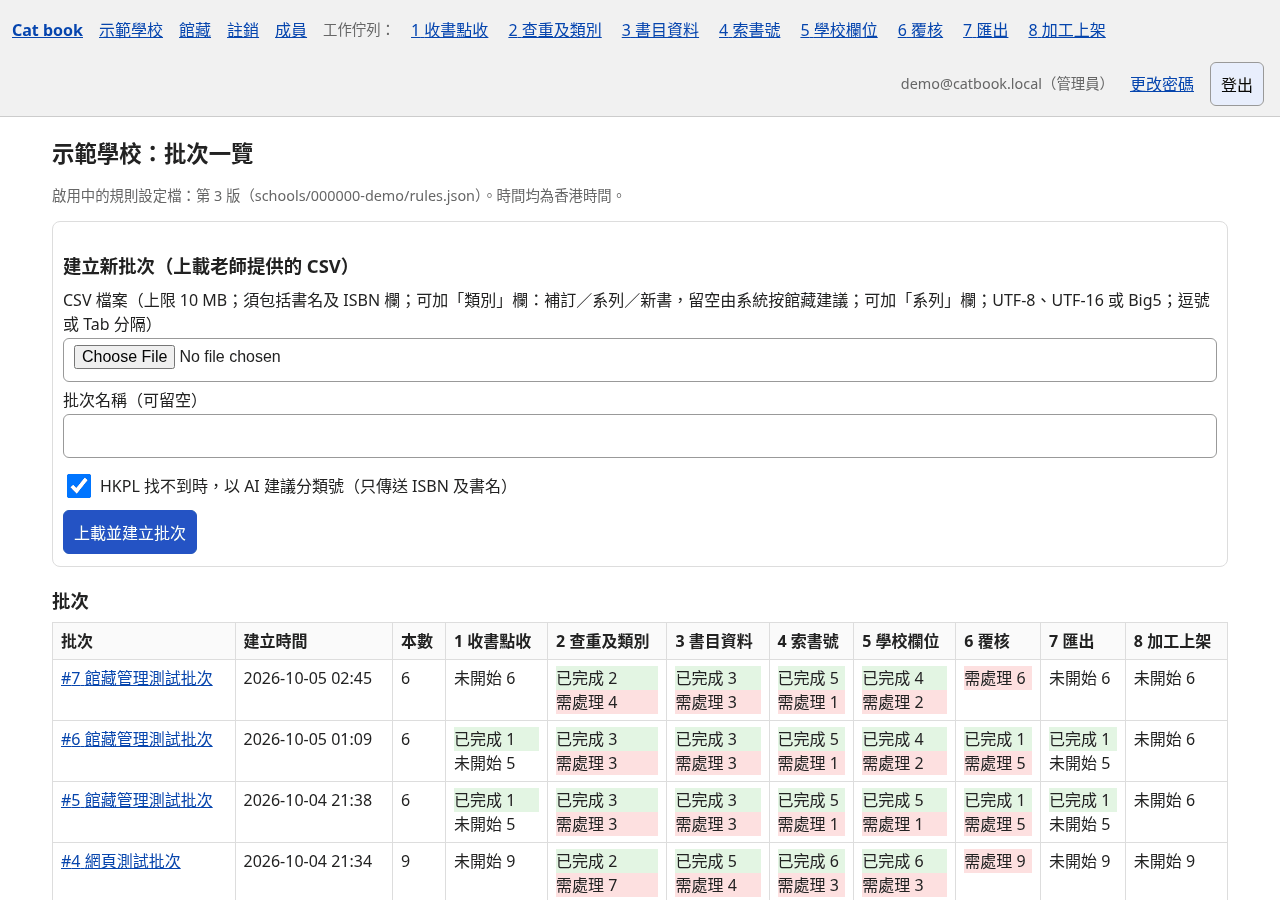
Task: Focus the 批次名稱 text field
Action: [x=640, y=436]
